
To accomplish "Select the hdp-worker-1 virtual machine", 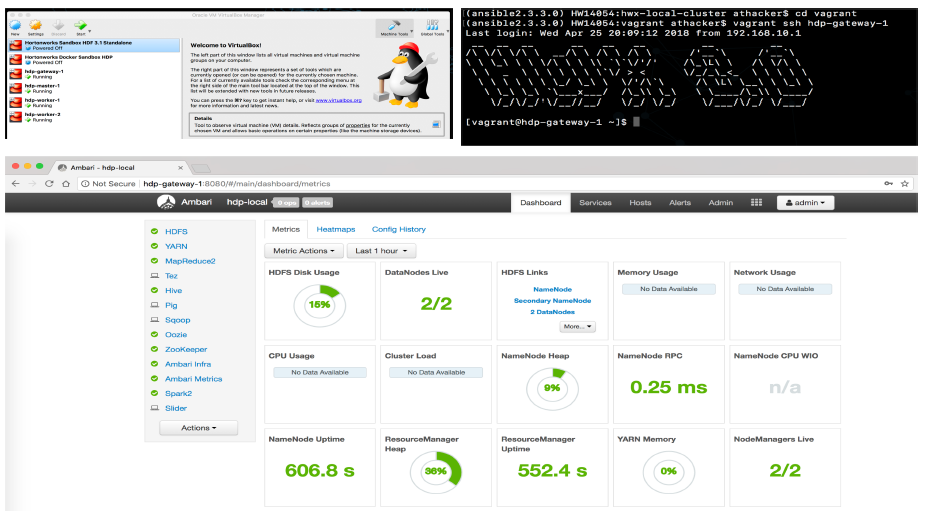I will click(94, 103).
